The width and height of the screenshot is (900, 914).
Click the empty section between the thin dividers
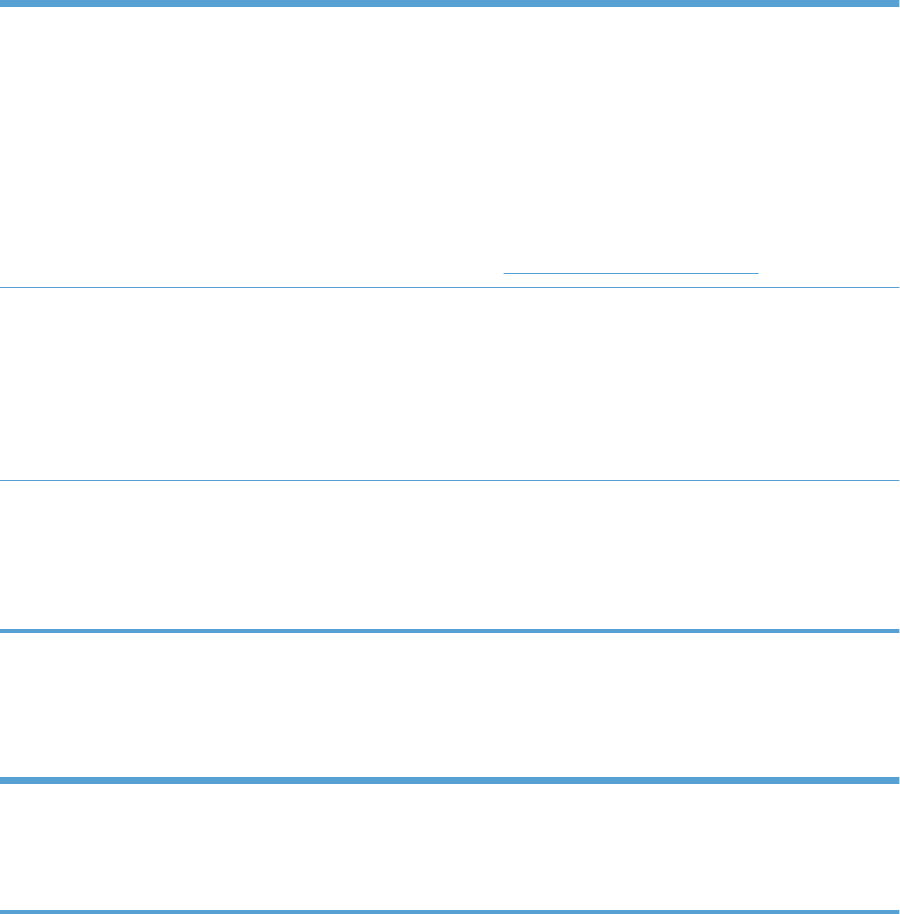[x=450, y=385]
